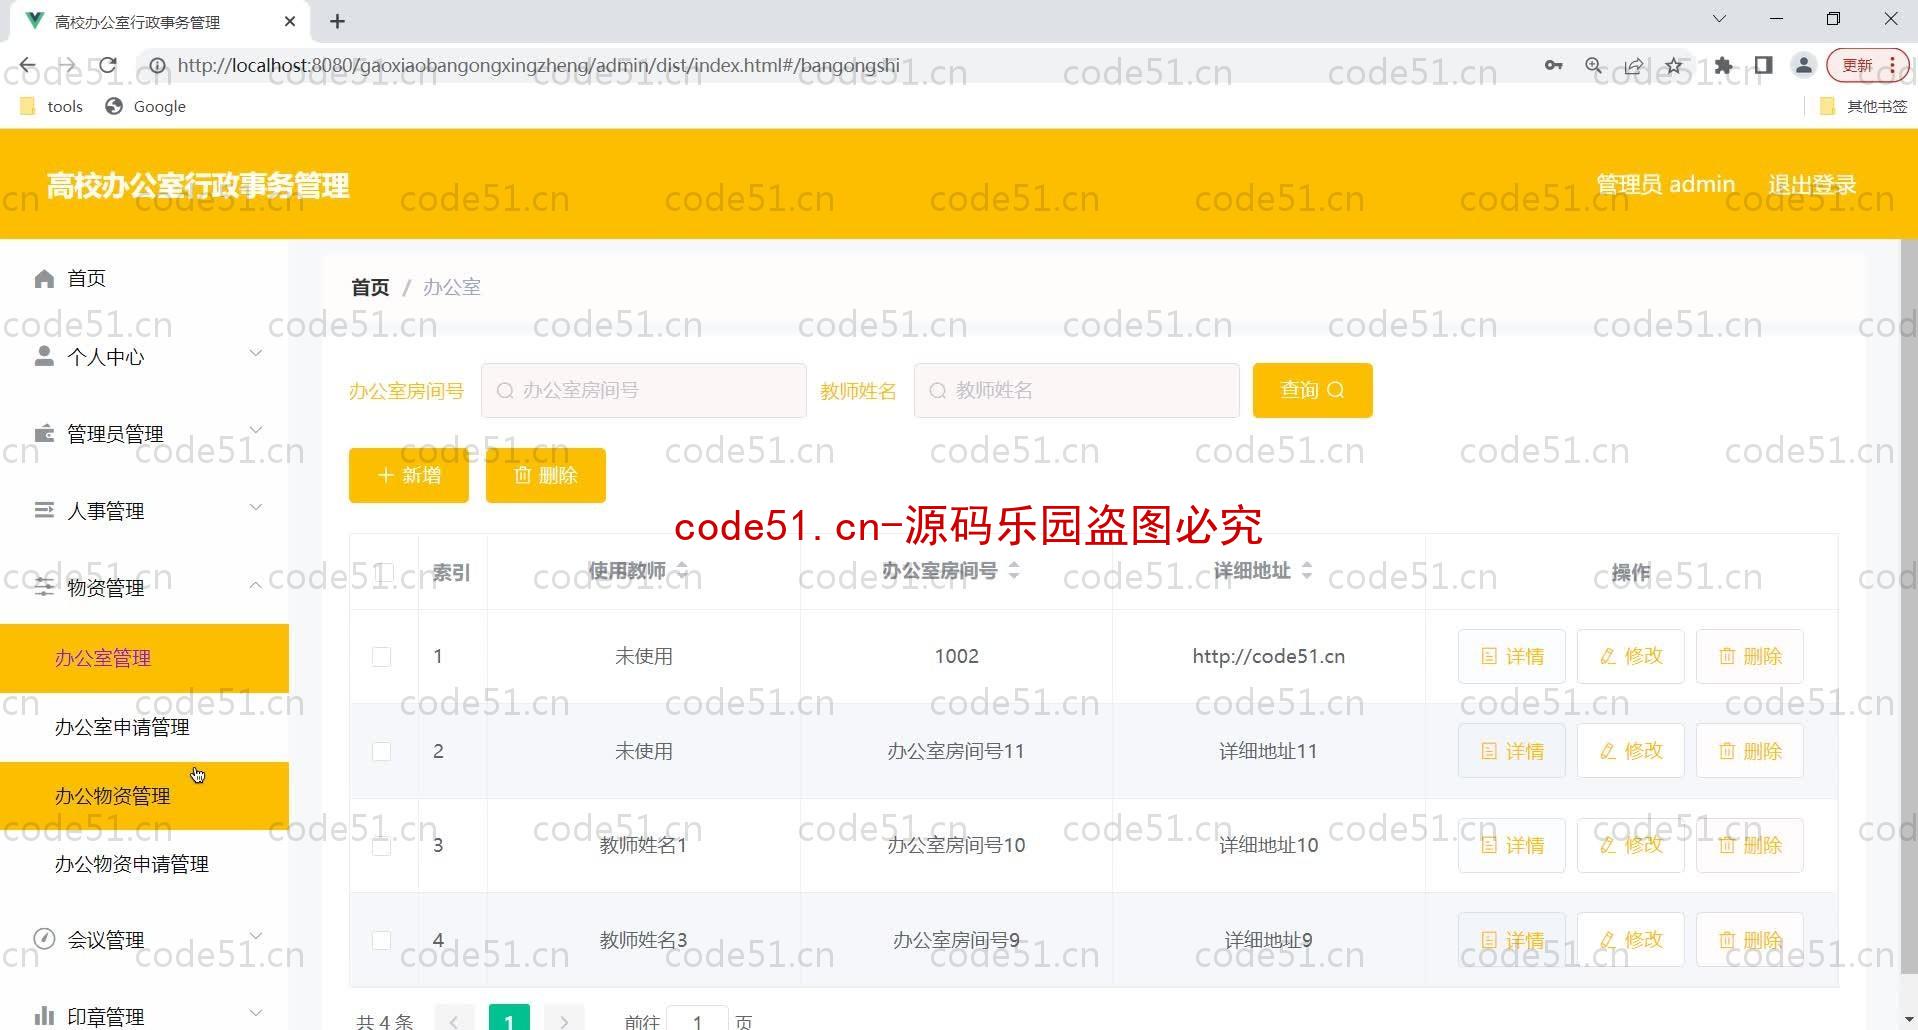Image resolution: width=1918 pixels, height=1030 pixels.
Task: Click 修改 for row 办公室房间号9
Action: click(1630, 939)
